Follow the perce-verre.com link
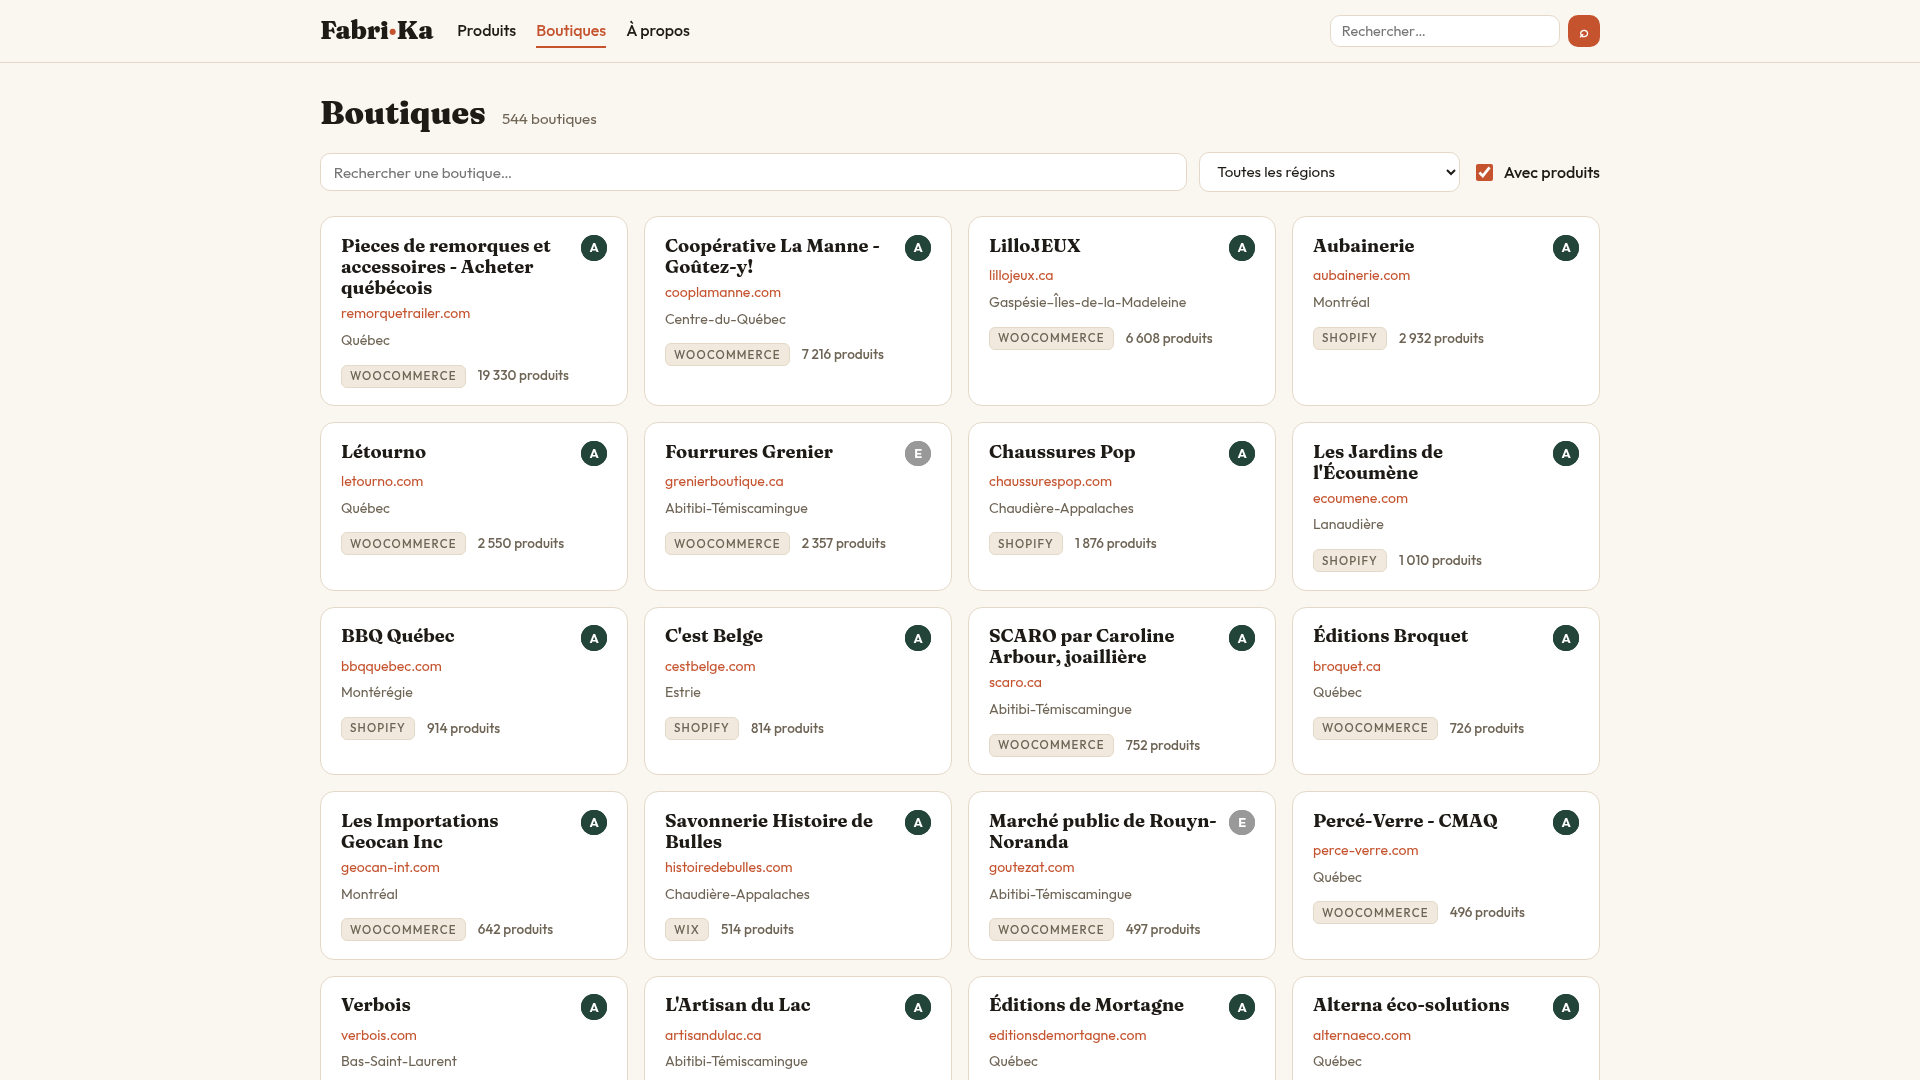 [x=1365, y=851]
